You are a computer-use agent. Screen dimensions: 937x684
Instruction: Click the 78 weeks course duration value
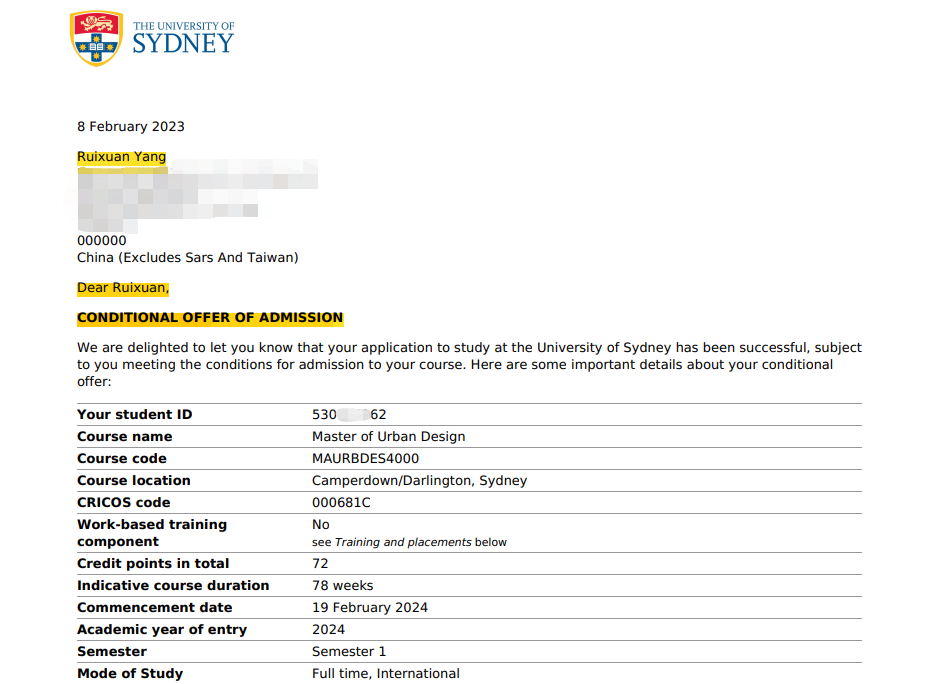342,586
